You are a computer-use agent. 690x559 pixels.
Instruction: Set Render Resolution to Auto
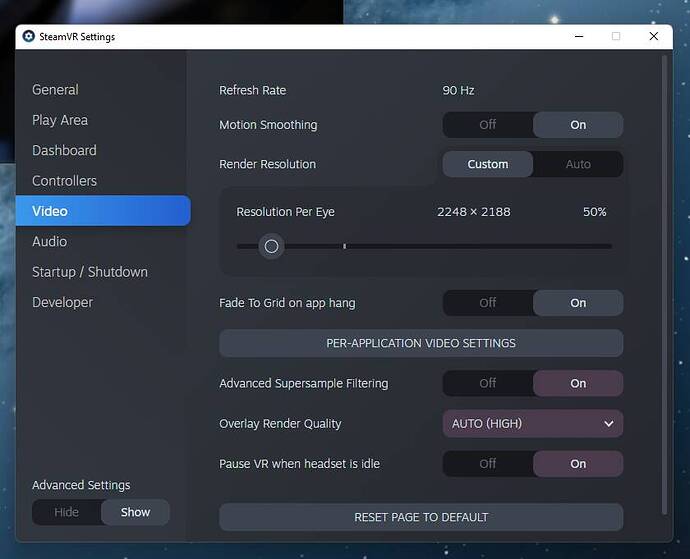click(578, 164)
